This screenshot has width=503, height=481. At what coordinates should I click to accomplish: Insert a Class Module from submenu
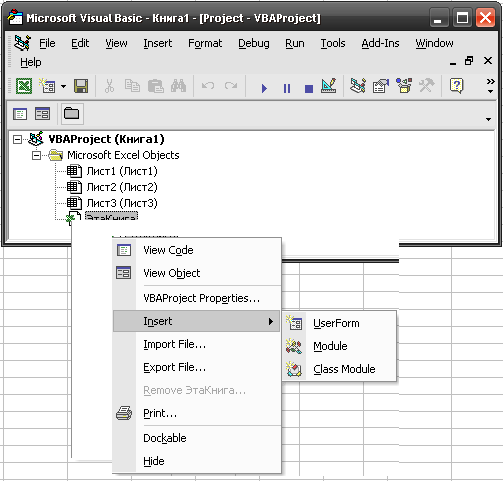339,369
